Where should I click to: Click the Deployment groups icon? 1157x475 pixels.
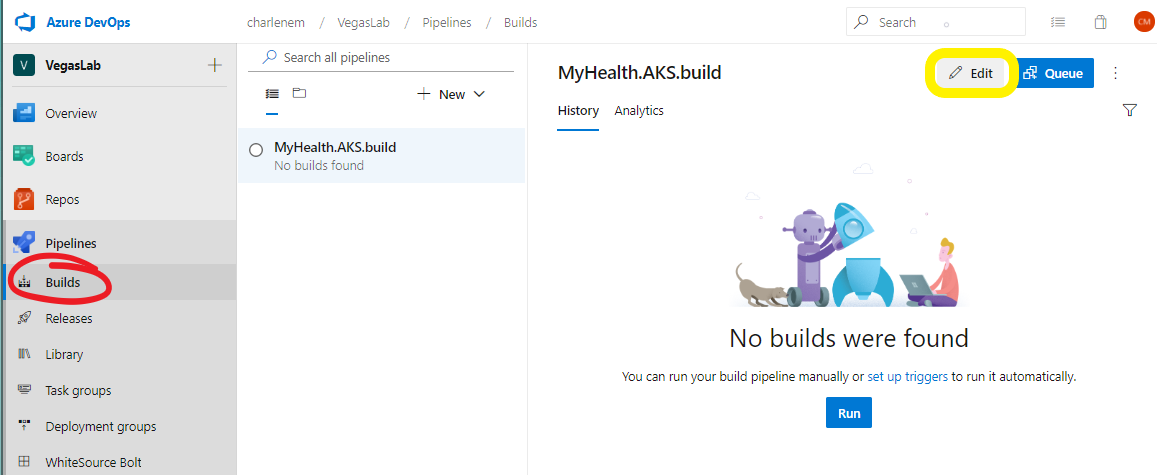pyautogui.click(x=24, y=426)
